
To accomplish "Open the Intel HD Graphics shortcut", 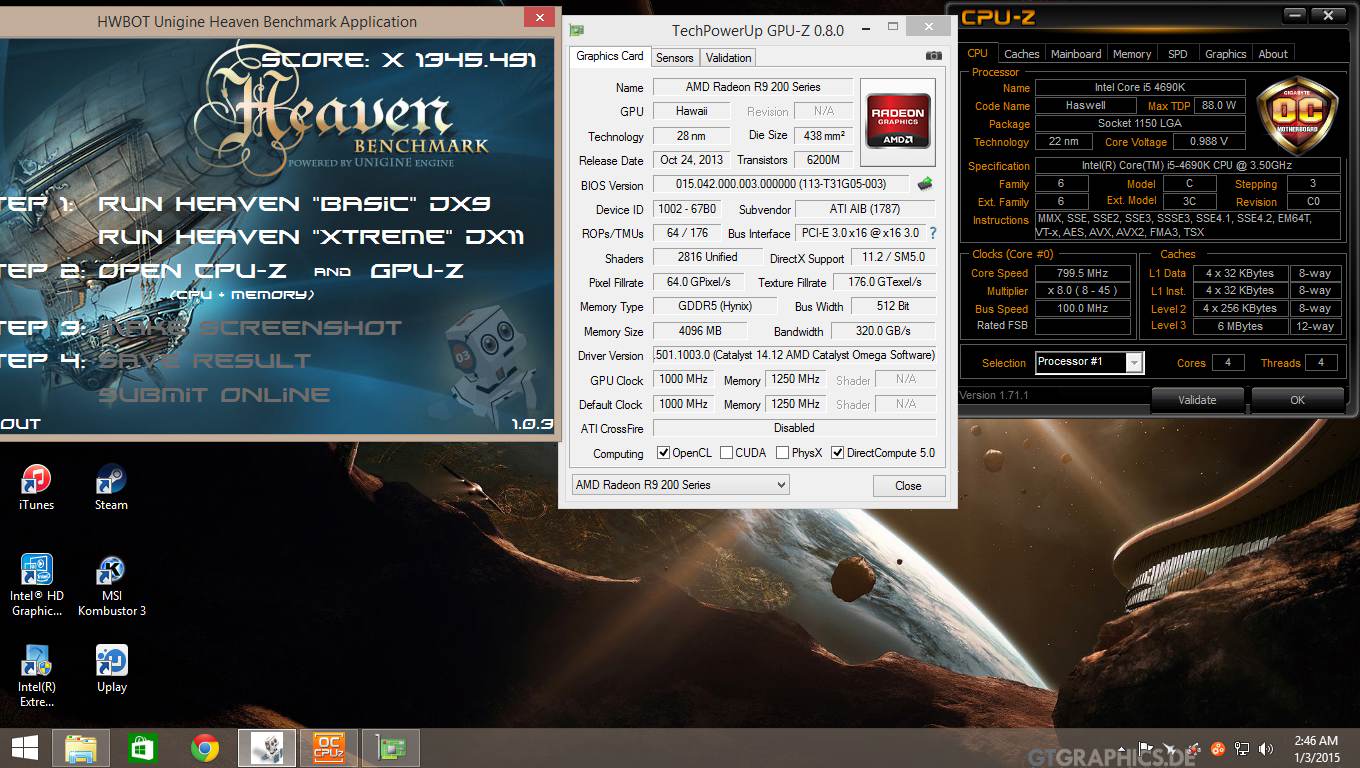I will pyautogui.click(x=37, y=586).
